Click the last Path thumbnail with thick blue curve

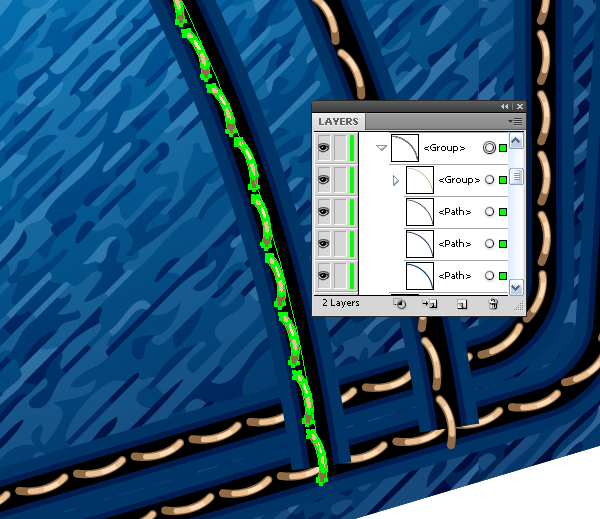pyautogui.click(x=420, y=276)
